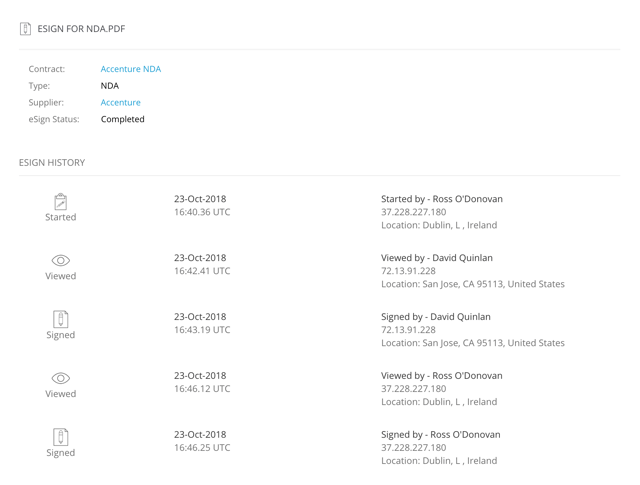Open the Accenture supplier link
The image size is (640, 485).
[120, 102]
